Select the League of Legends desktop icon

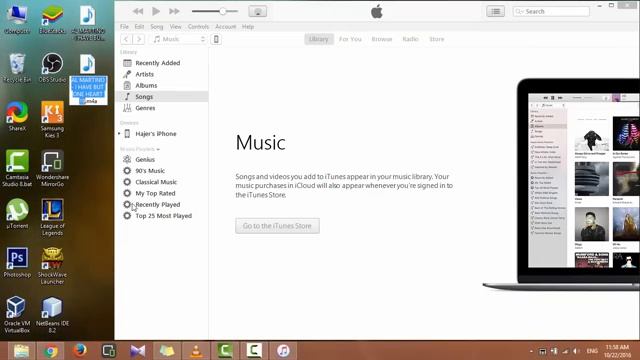pos(52,217)
